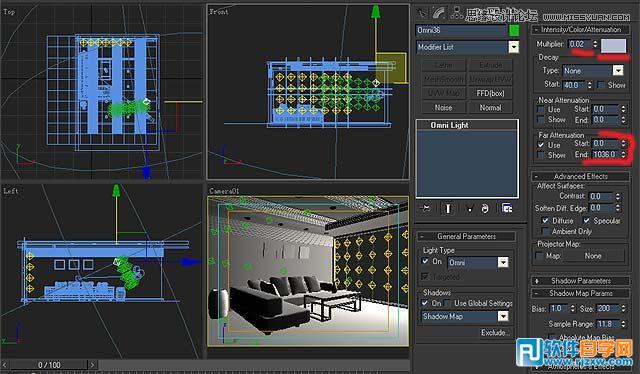Uncheck the Diffuse checkbox
The height and width of the screenshot is (374, 640).
tap(545, 220)
